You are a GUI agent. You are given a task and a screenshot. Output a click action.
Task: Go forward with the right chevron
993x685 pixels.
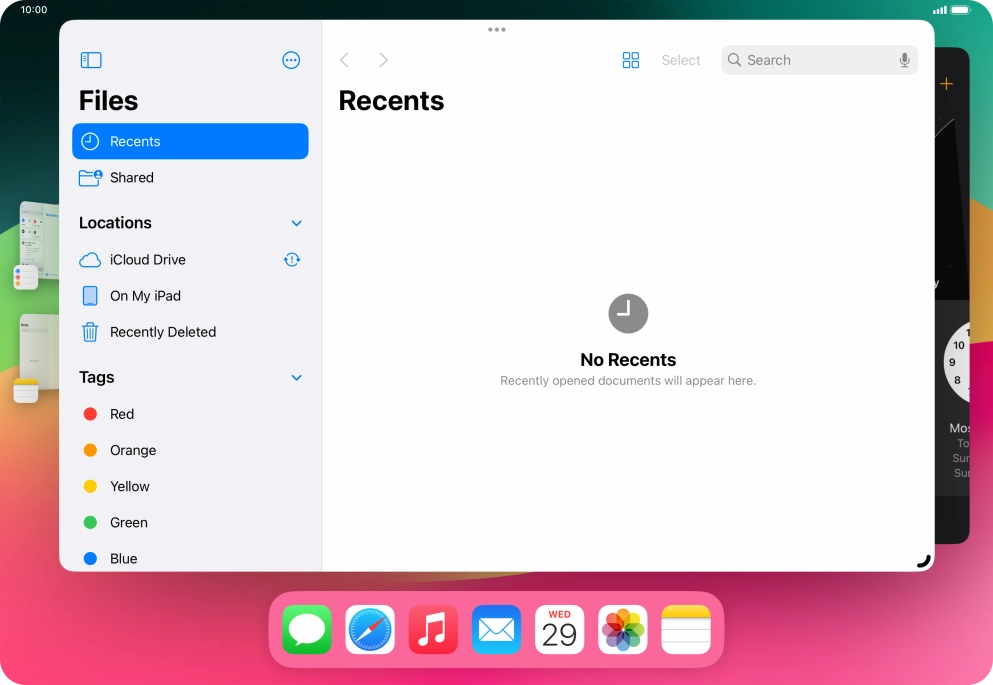[x=383, y=60]
